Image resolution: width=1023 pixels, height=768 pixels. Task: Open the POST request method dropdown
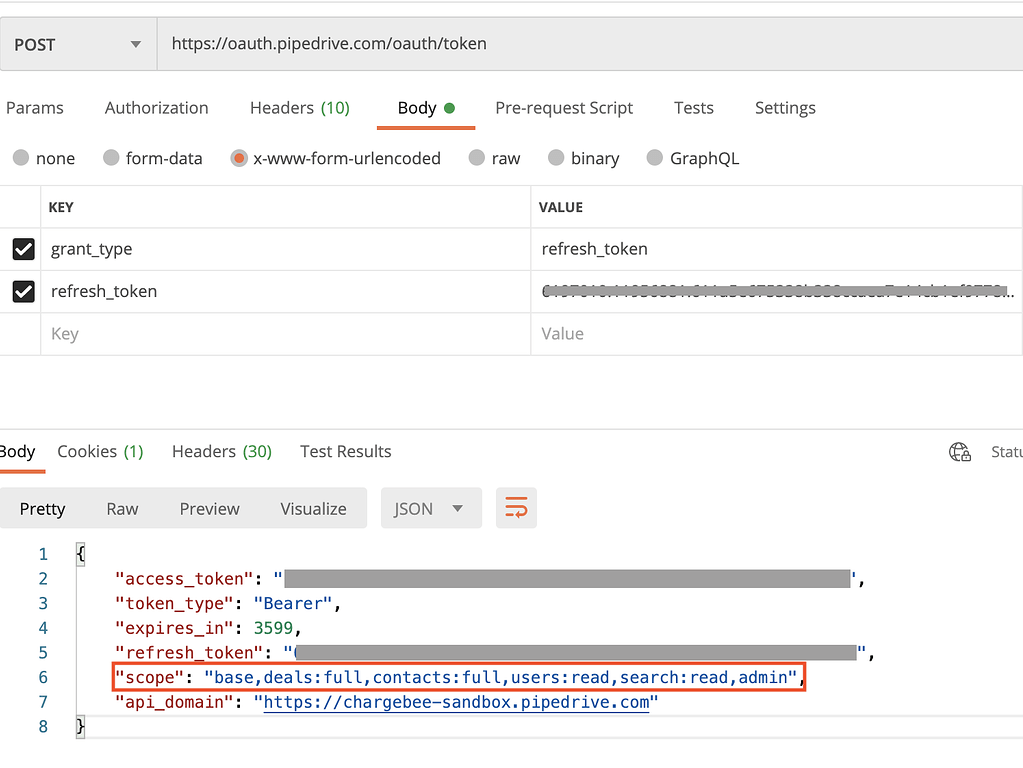77,43
